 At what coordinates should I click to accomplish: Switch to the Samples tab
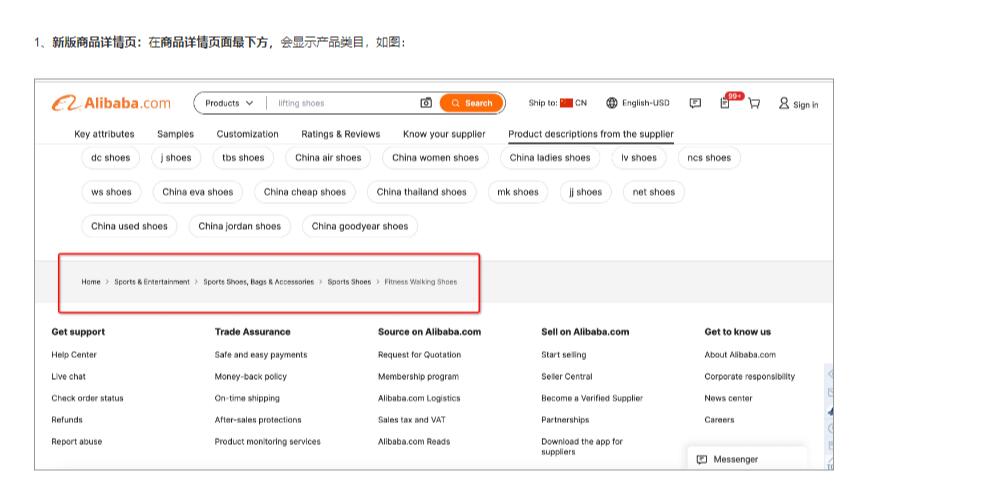pos(176,134)
